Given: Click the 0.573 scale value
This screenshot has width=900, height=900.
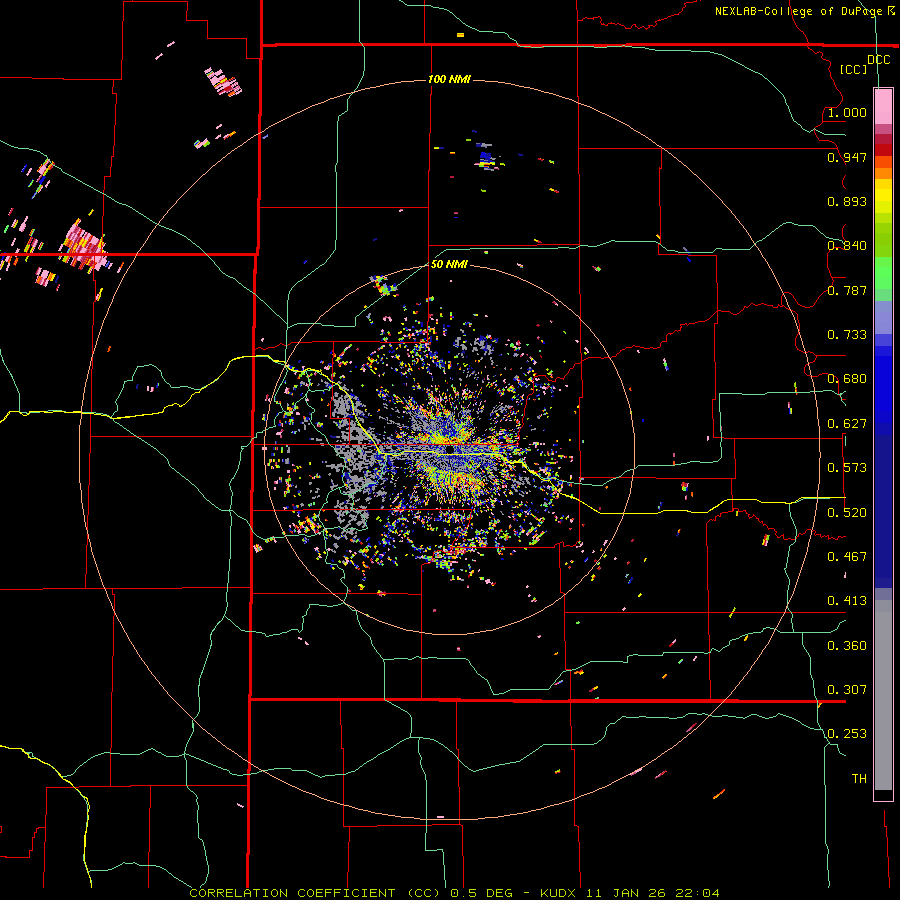Looking at the screenshot, I should pyautogui.click(x=847, y=468).
